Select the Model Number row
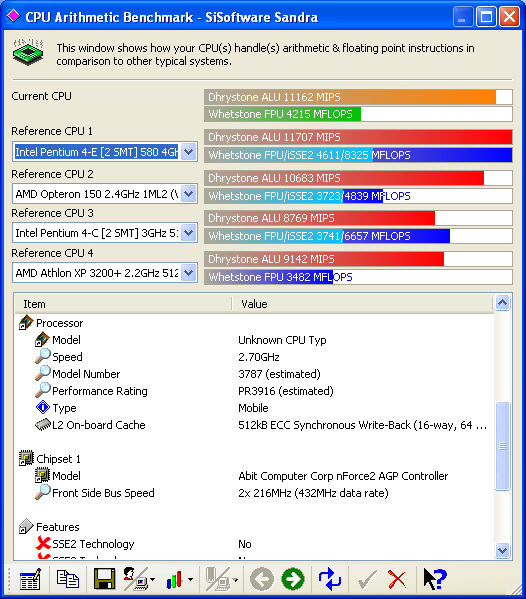The width and height of the screenshot is (526, 599). tap(254, 374)
